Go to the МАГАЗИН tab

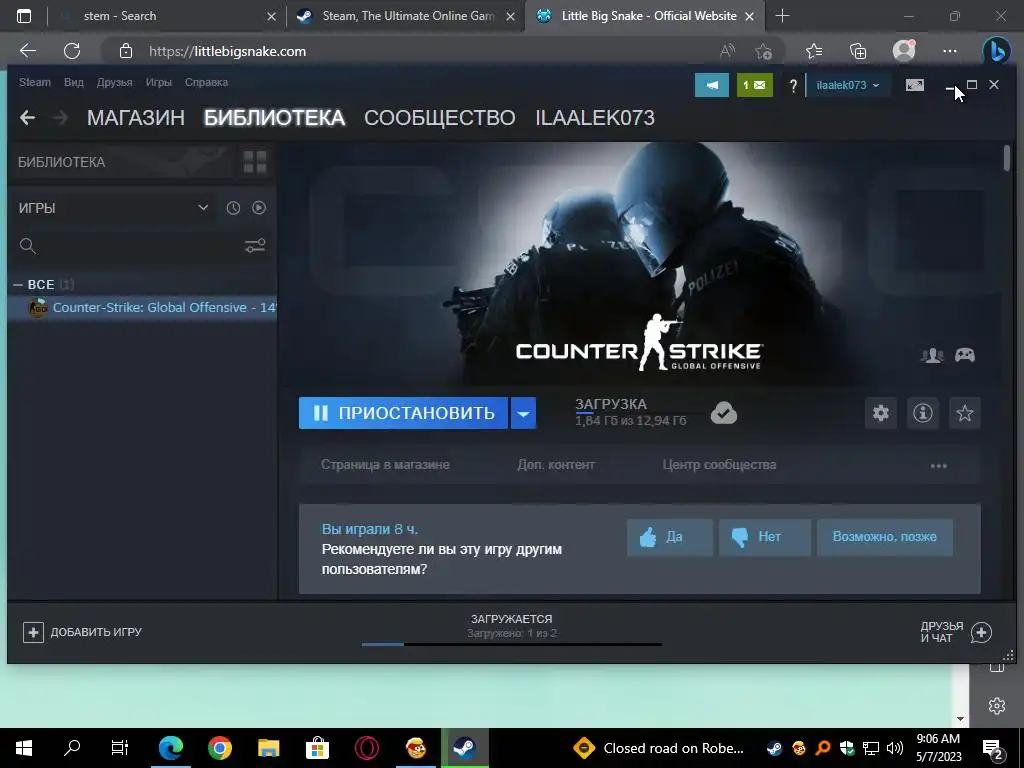tap(136, 118)
